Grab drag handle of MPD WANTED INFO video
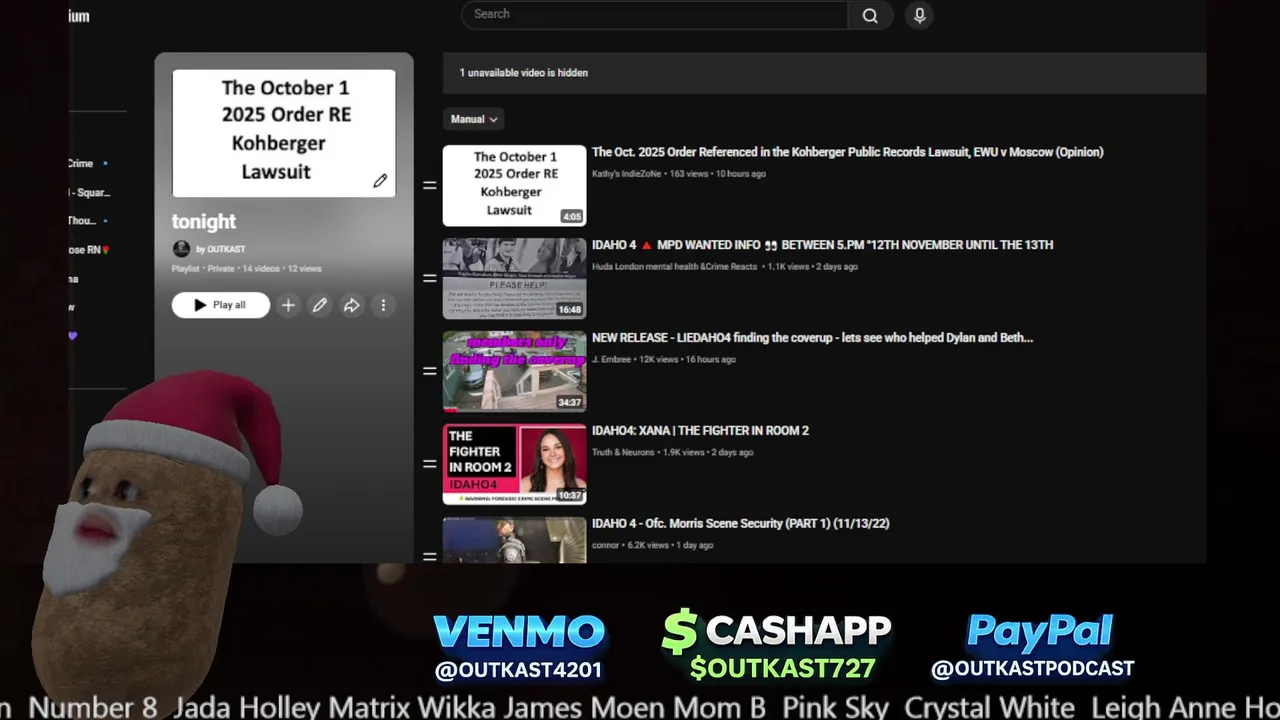 pos(430,278)
